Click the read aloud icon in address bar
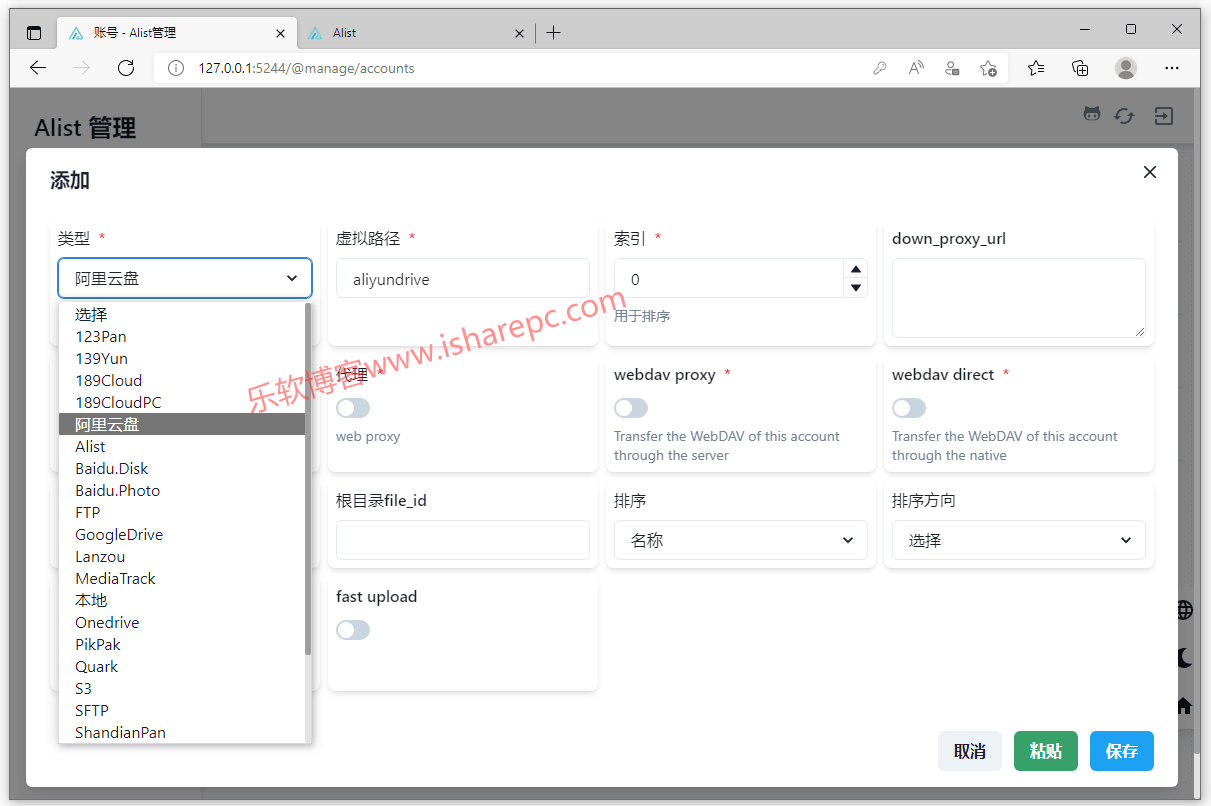Viewport: 1211px width, 806px height. tap(916, 68)
